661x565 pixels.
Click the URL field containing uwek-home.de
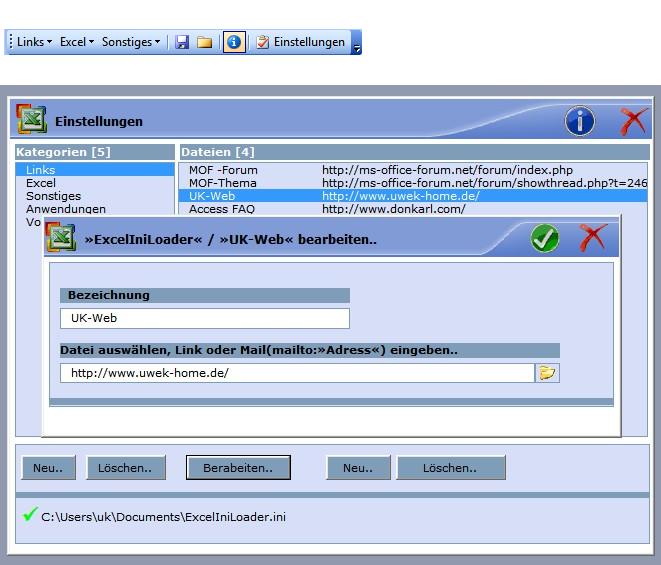click(296, 373)
